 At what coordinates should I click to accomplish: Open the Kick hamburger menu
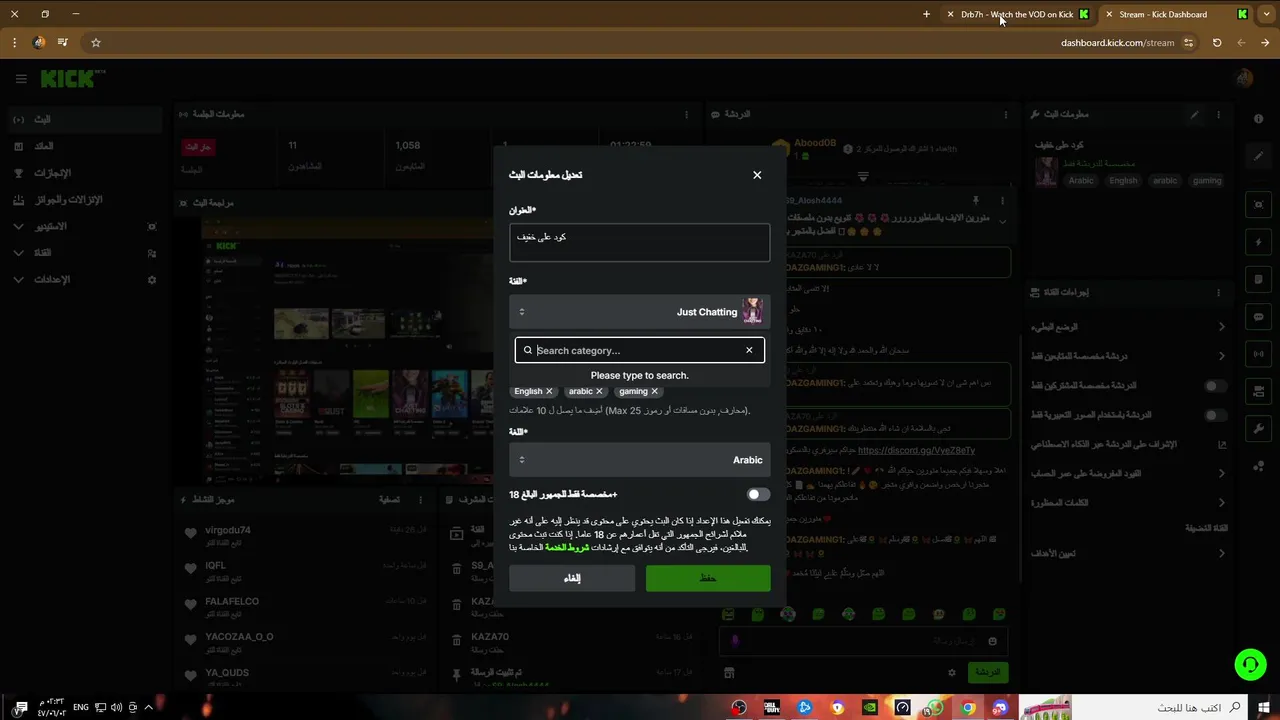pyautogui.click(x=21, y=79)
